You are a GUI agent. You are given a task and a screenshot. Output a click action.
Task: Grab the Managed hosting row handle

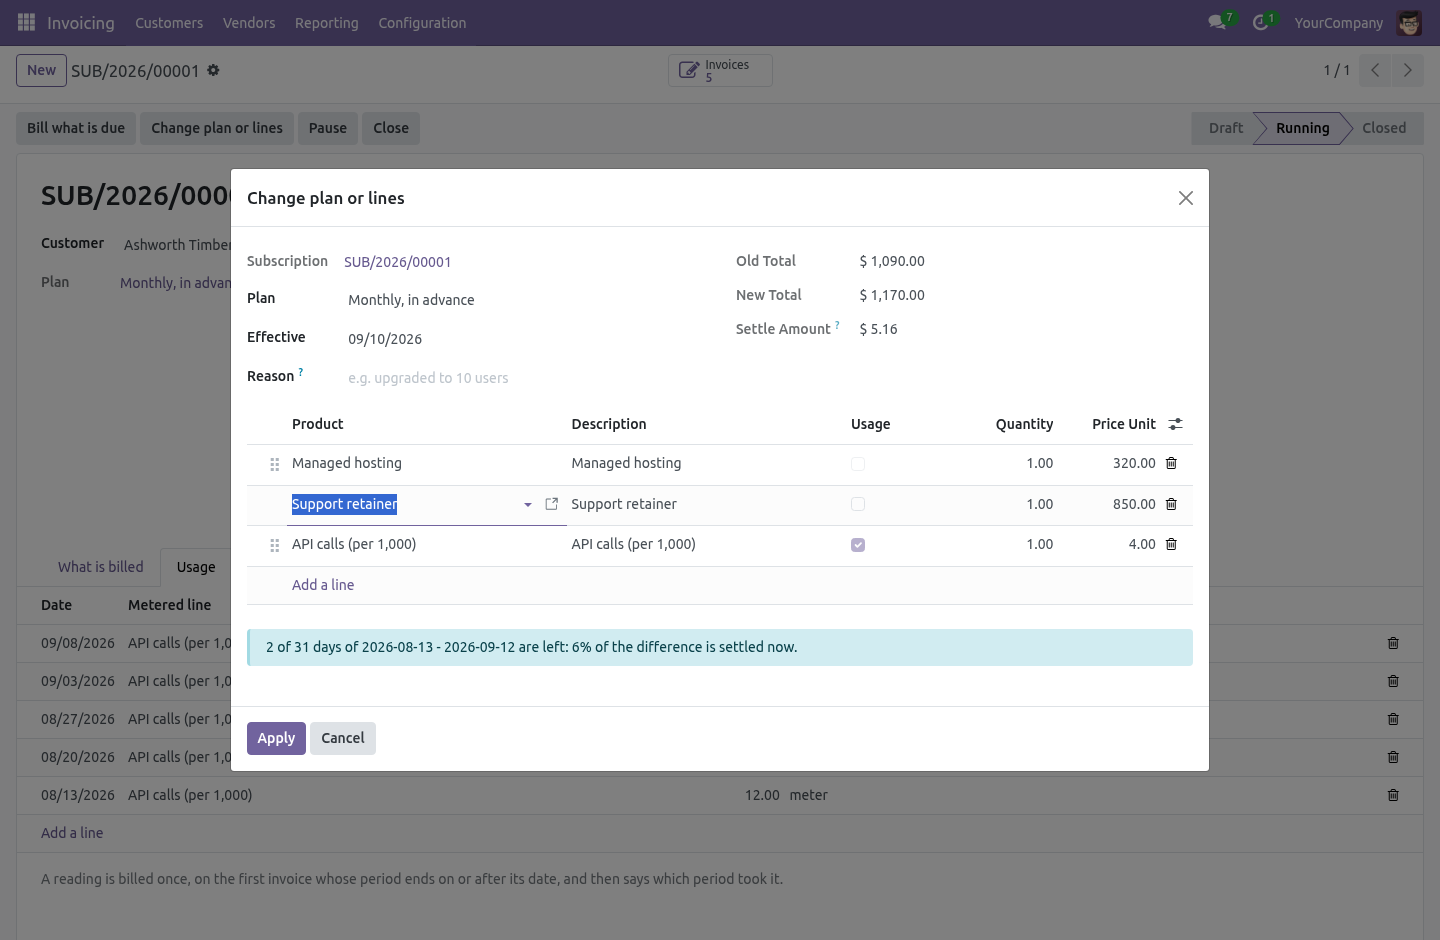275,464
